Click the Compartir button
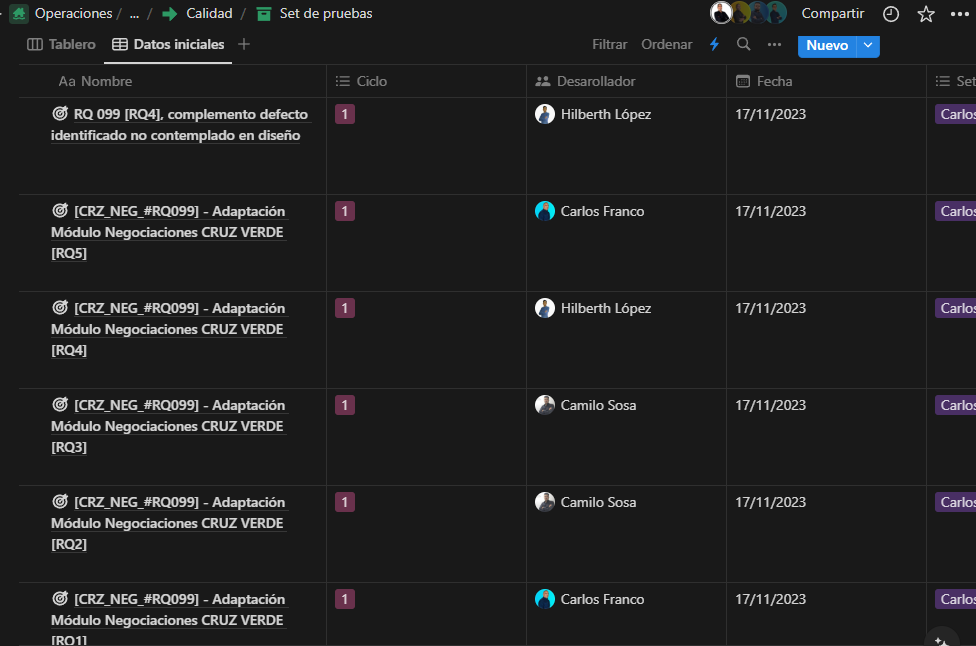 [832, 14]
